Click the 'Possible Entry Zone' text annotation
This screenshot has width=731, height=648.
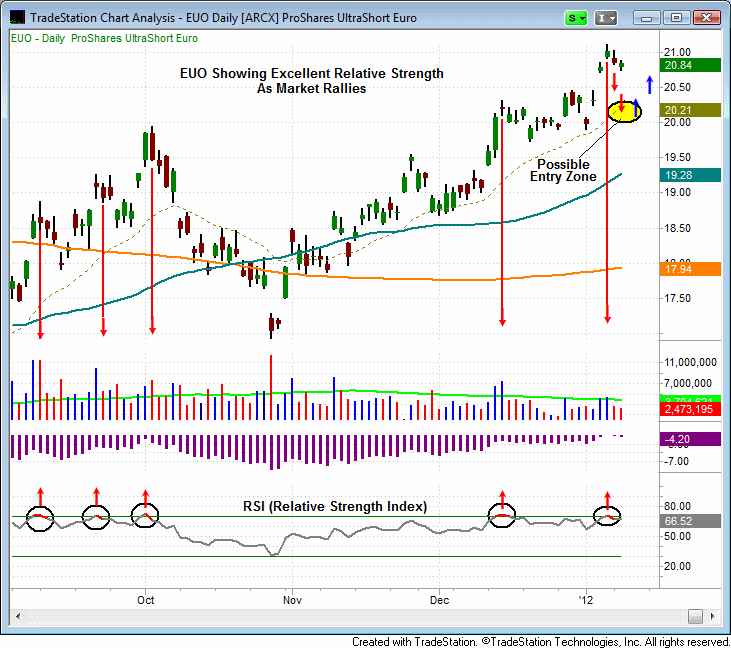[563, 171]
